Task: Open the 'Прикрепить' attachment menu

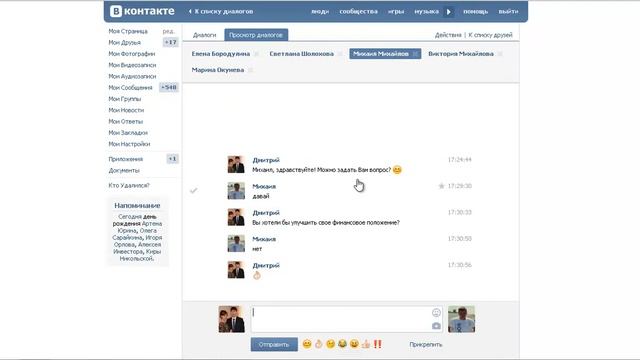Action: coord(426,344)
